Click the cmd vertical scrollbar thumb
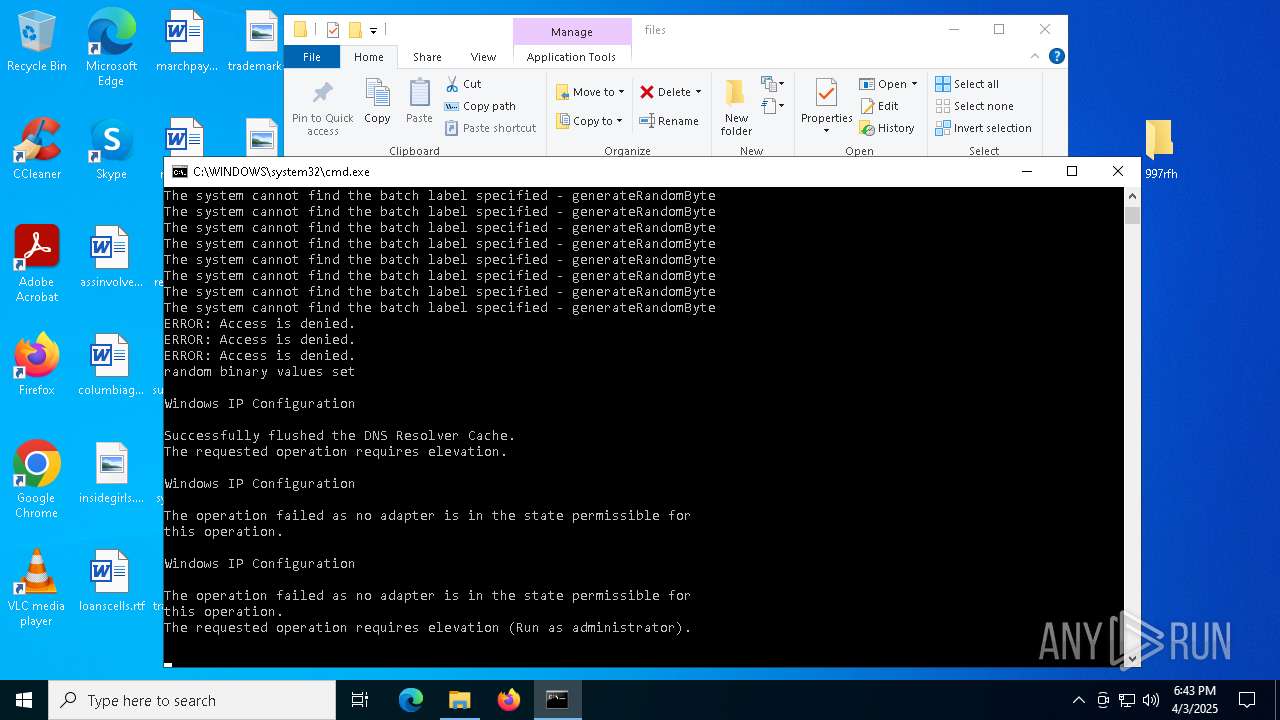 click(1132, 216)
